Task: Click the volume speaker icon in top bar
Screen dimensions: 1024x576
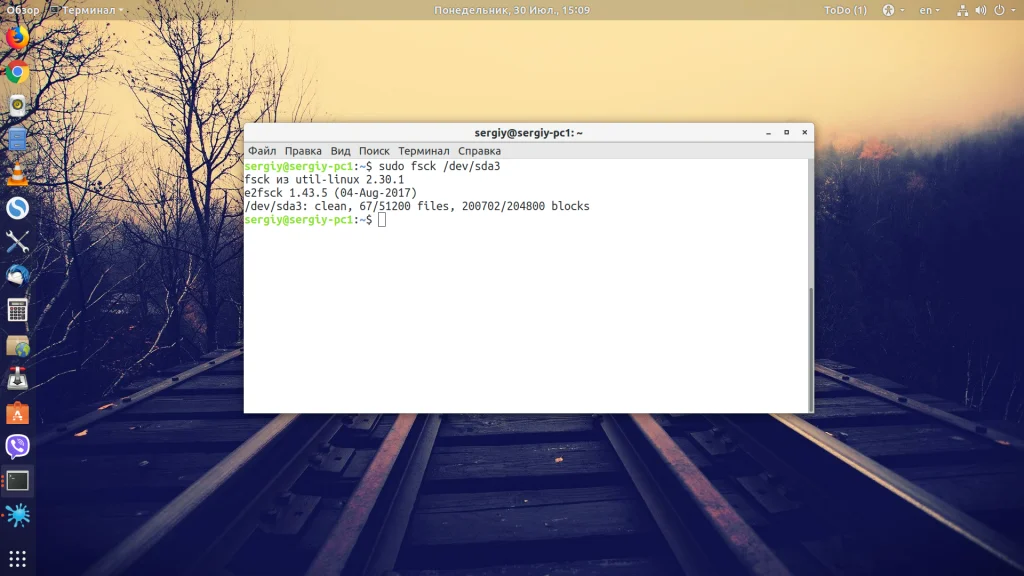Action: [980, 10]
